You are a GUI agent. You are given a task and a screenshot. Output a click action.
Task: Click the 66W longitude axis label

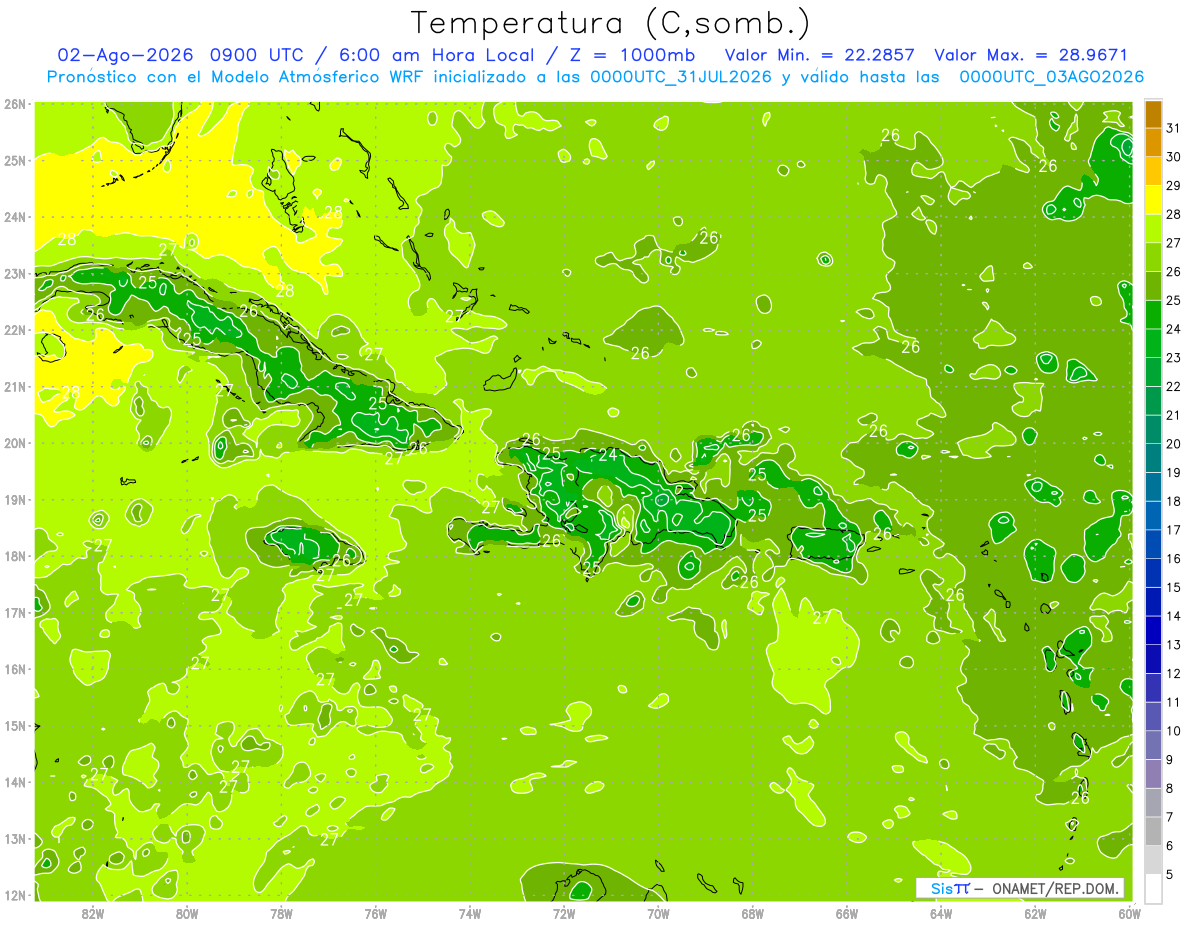(x=847, y=913)
